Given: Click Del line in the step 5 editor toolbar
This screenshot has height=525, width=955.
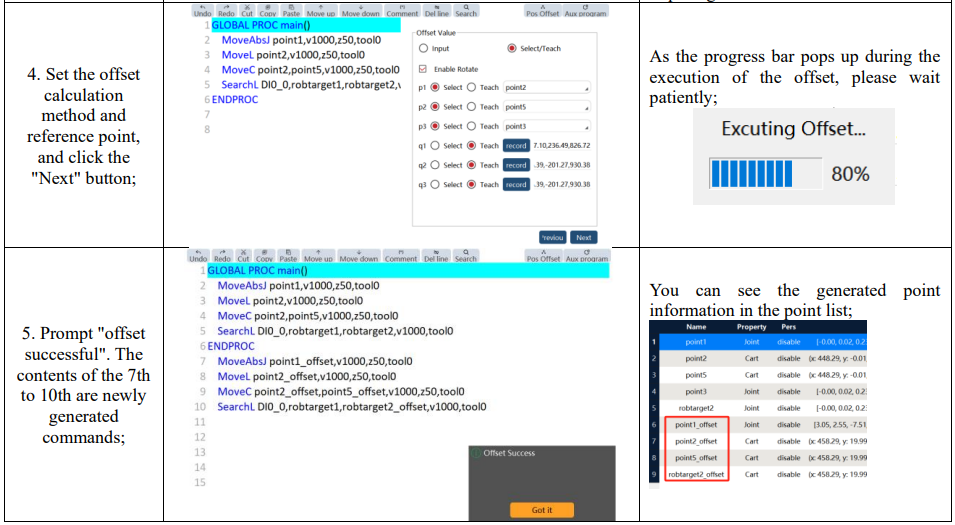Looking at the screenshot, I should tap(436, 256).
